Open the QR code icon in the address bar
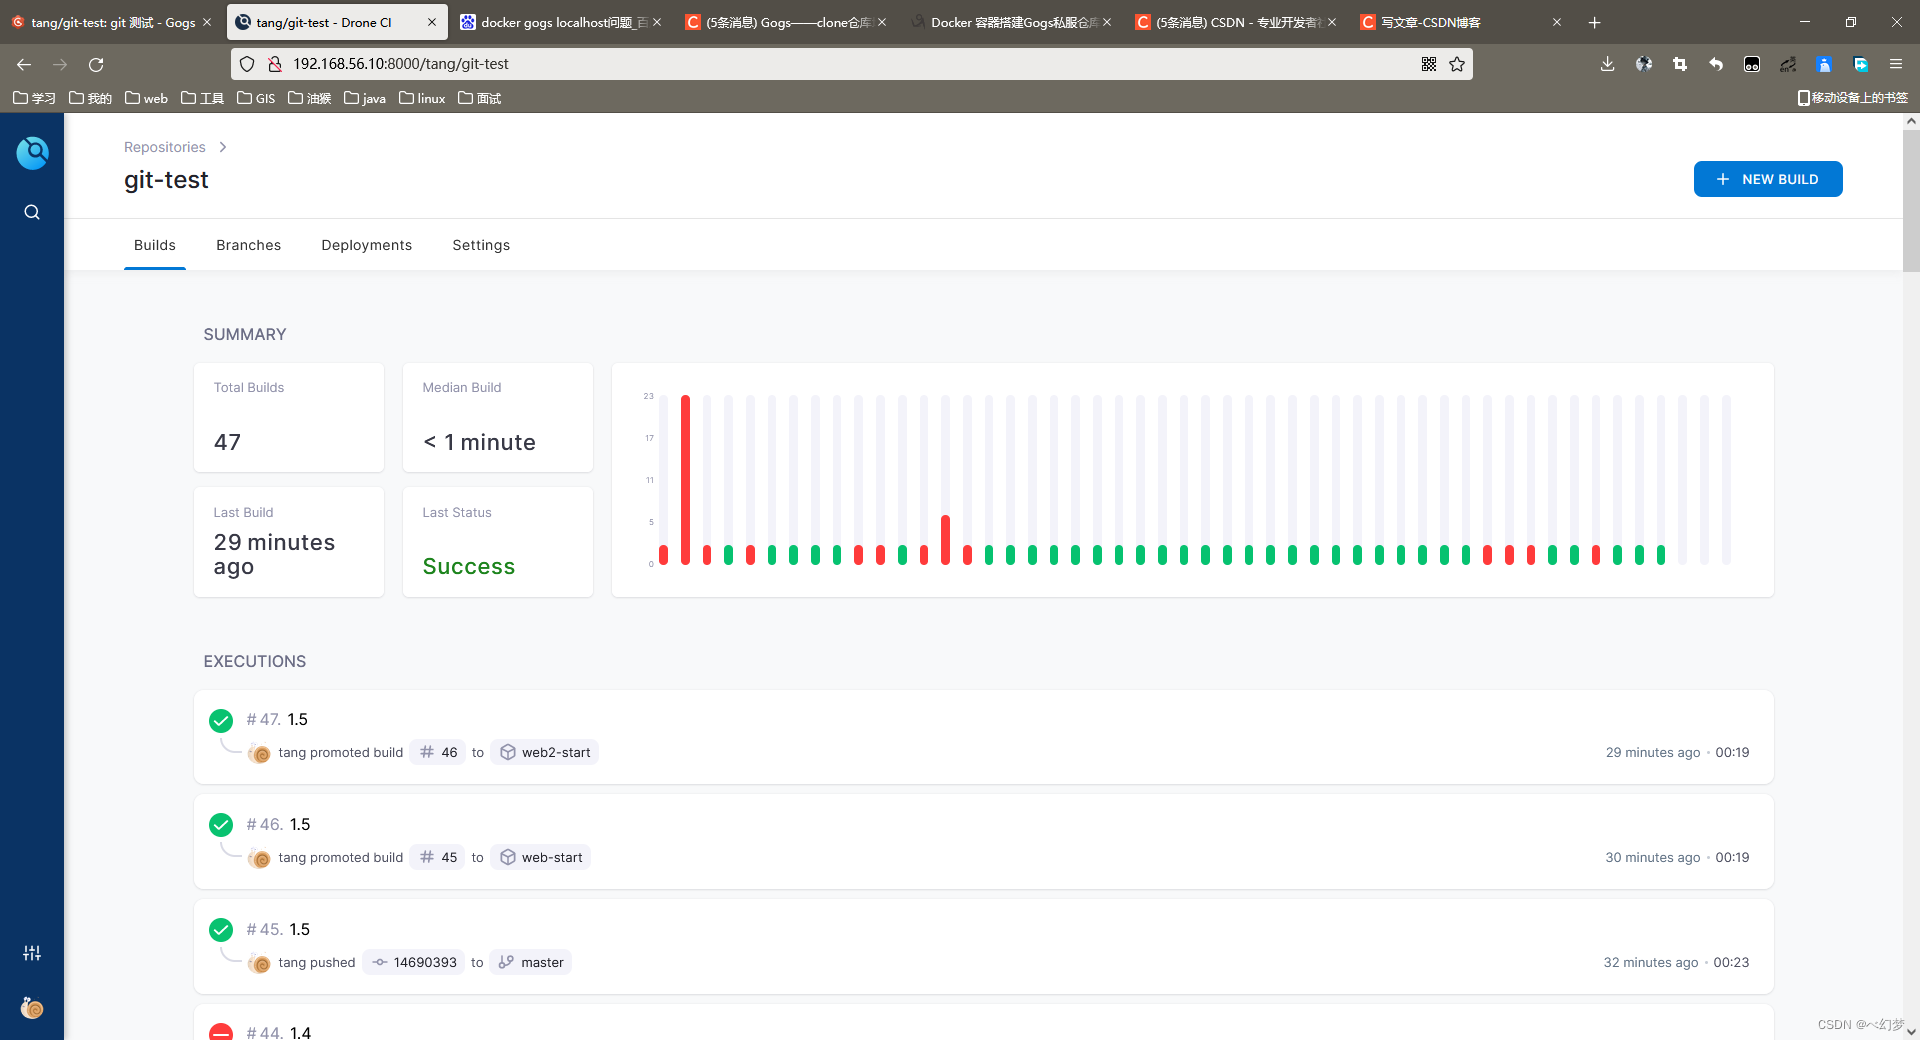Image resolution: width=1920 pixels, height=1040 pixels. click(1429, 64)
